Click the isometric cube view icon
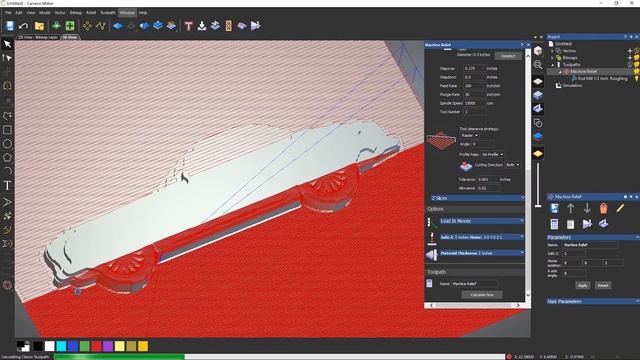The width and height of the screenshot is (640, 360). (x=538, y=51)
